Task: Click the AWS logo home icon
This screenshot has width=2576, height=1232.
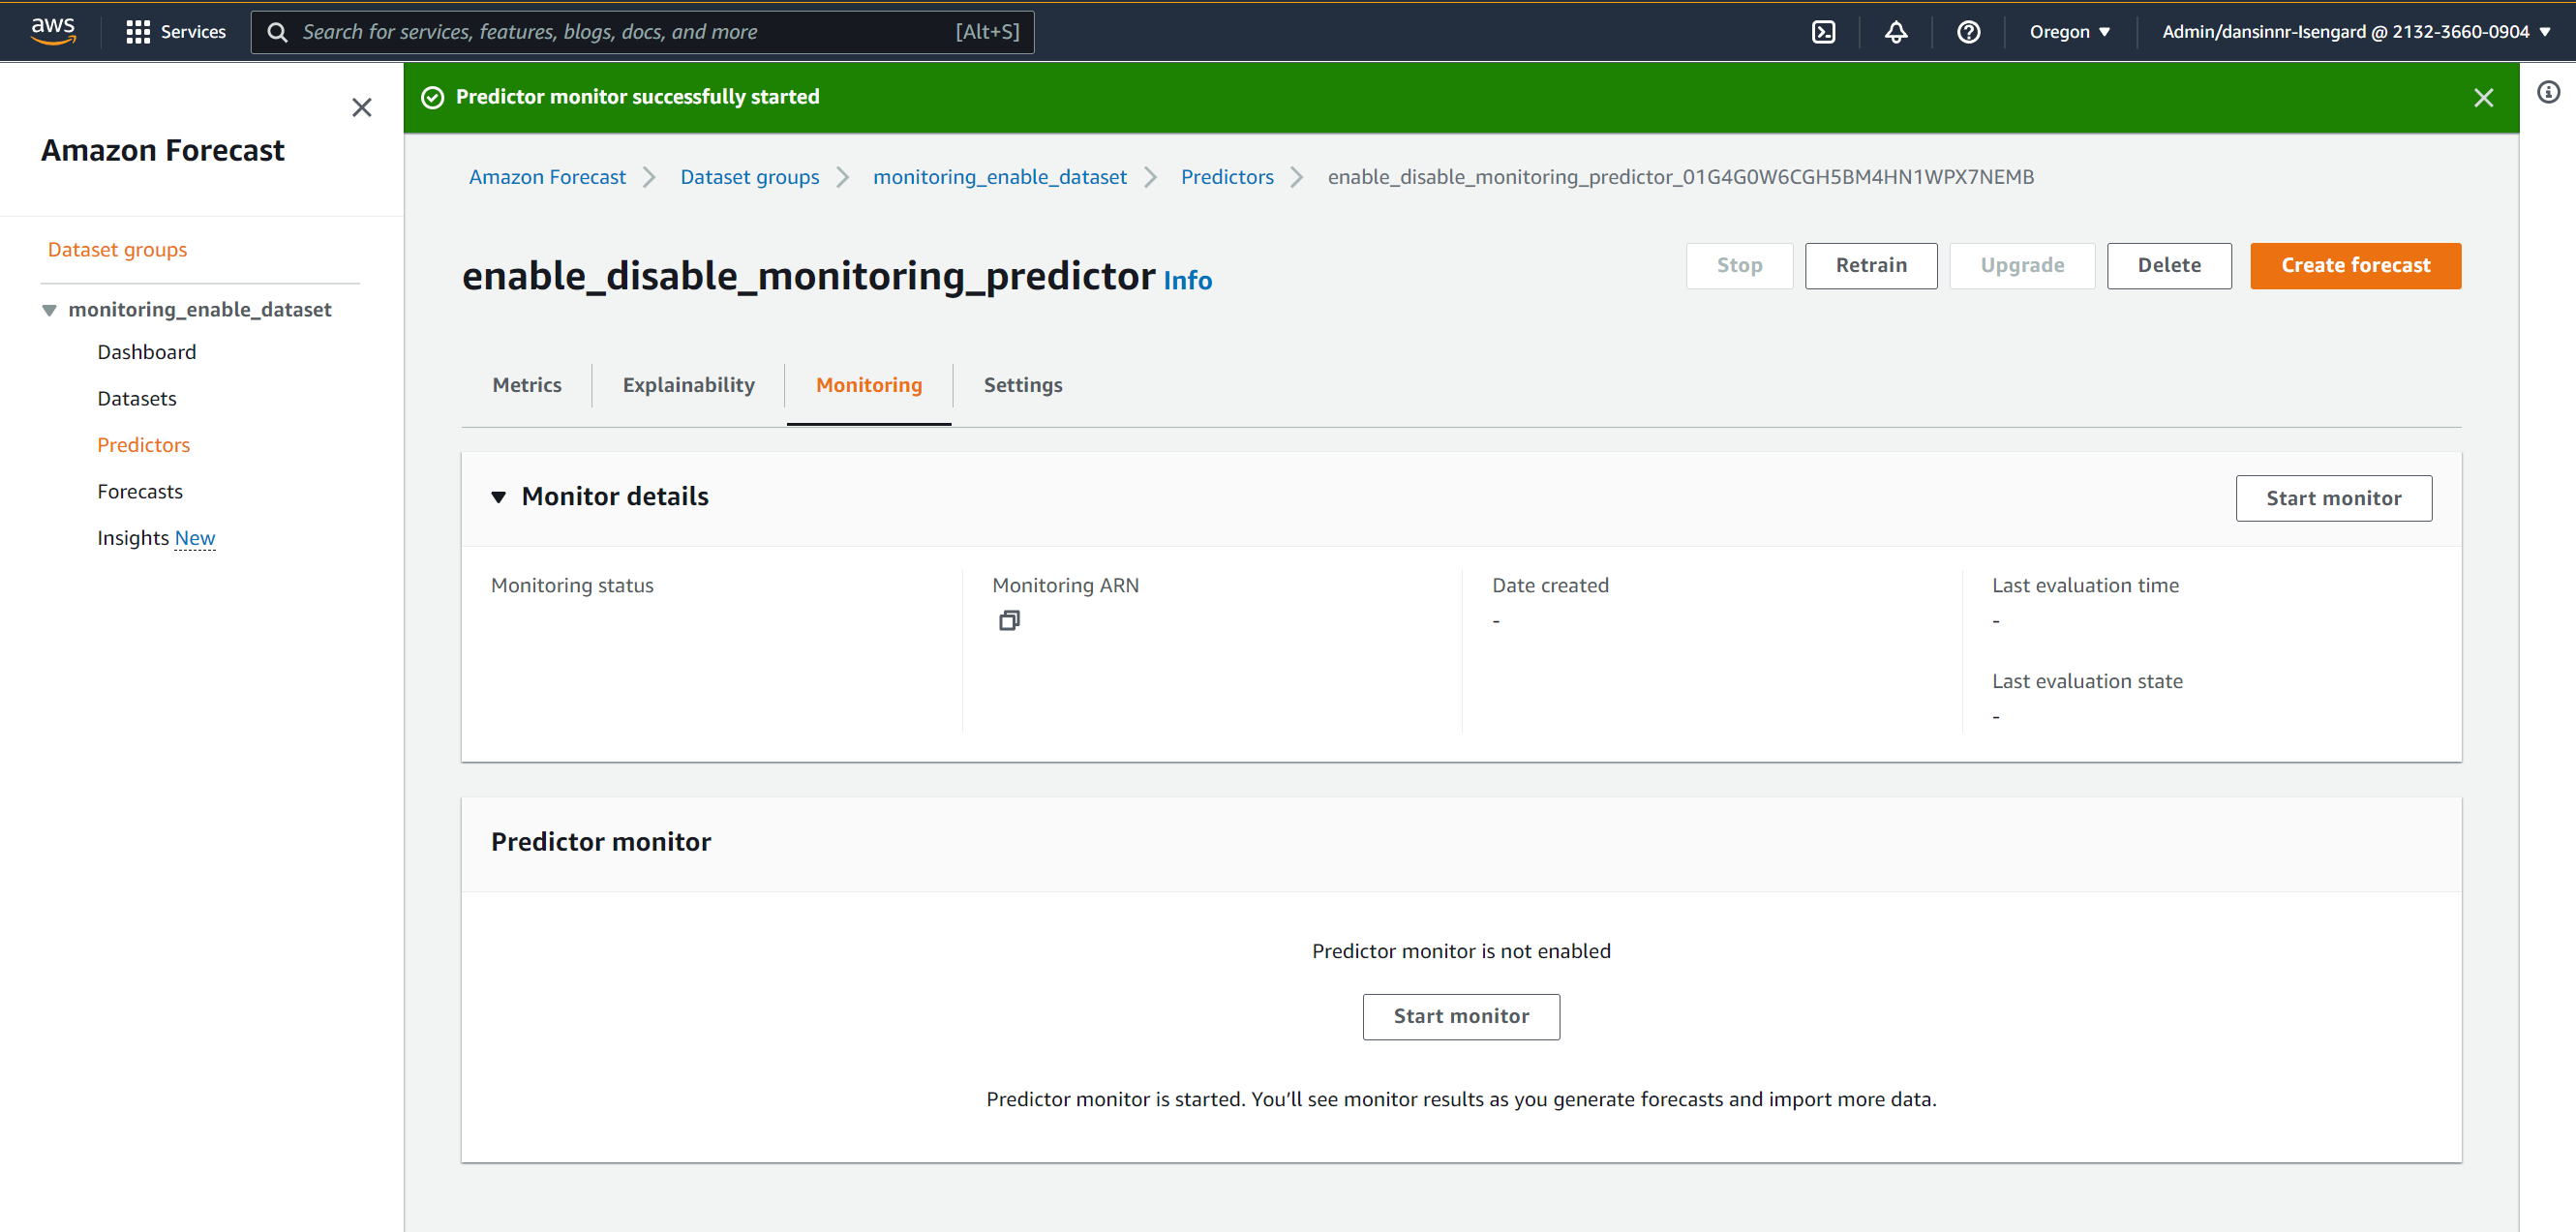Action: [x=53, y=31]
